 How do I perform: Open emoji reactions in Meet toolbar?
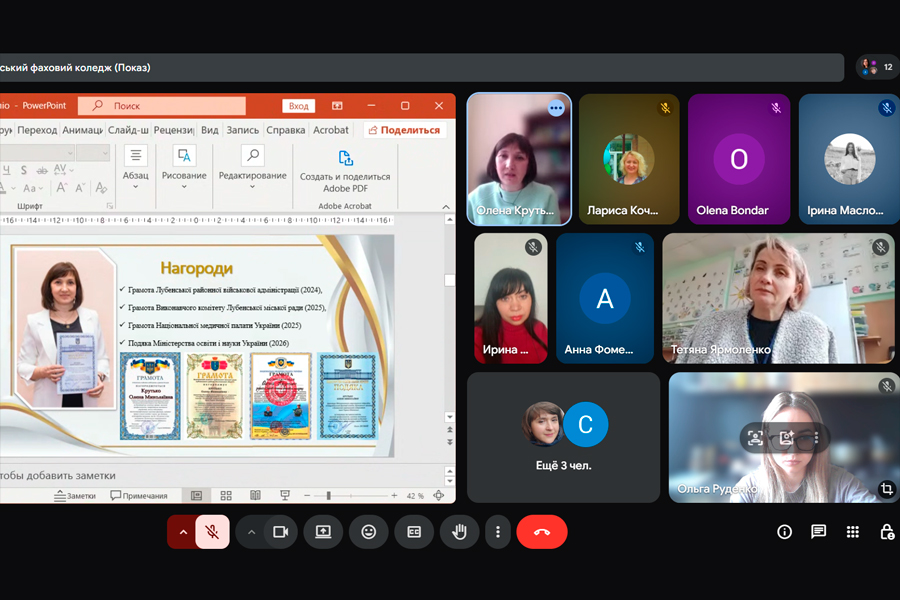[x=368, y=532]
